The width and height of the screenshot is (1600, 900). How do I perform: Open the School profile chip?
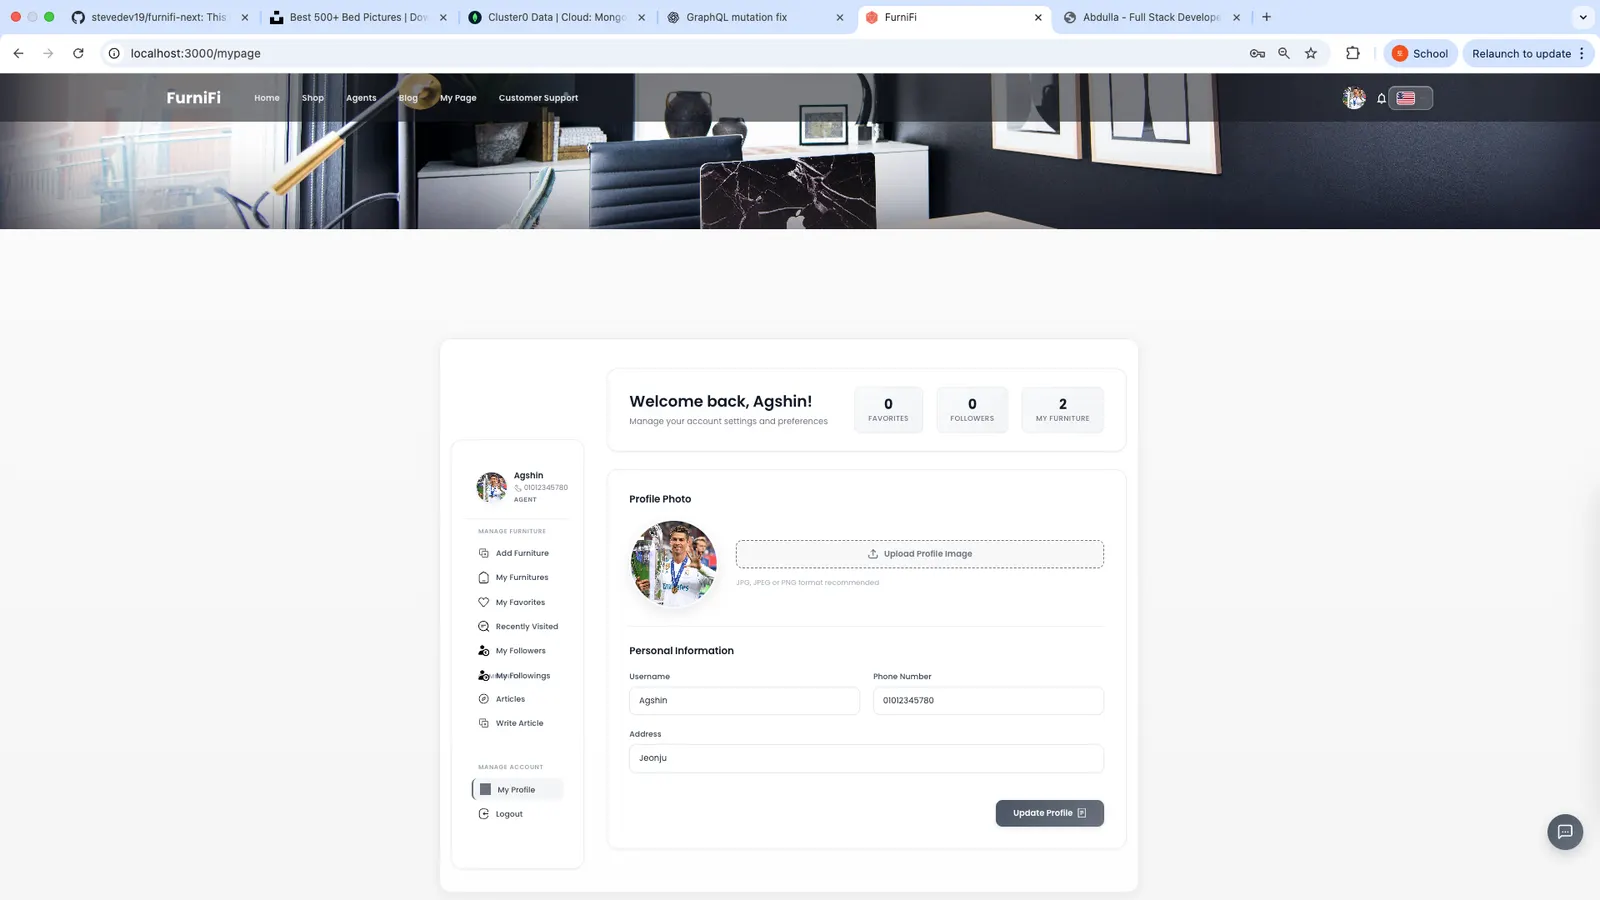point(1420,54)
